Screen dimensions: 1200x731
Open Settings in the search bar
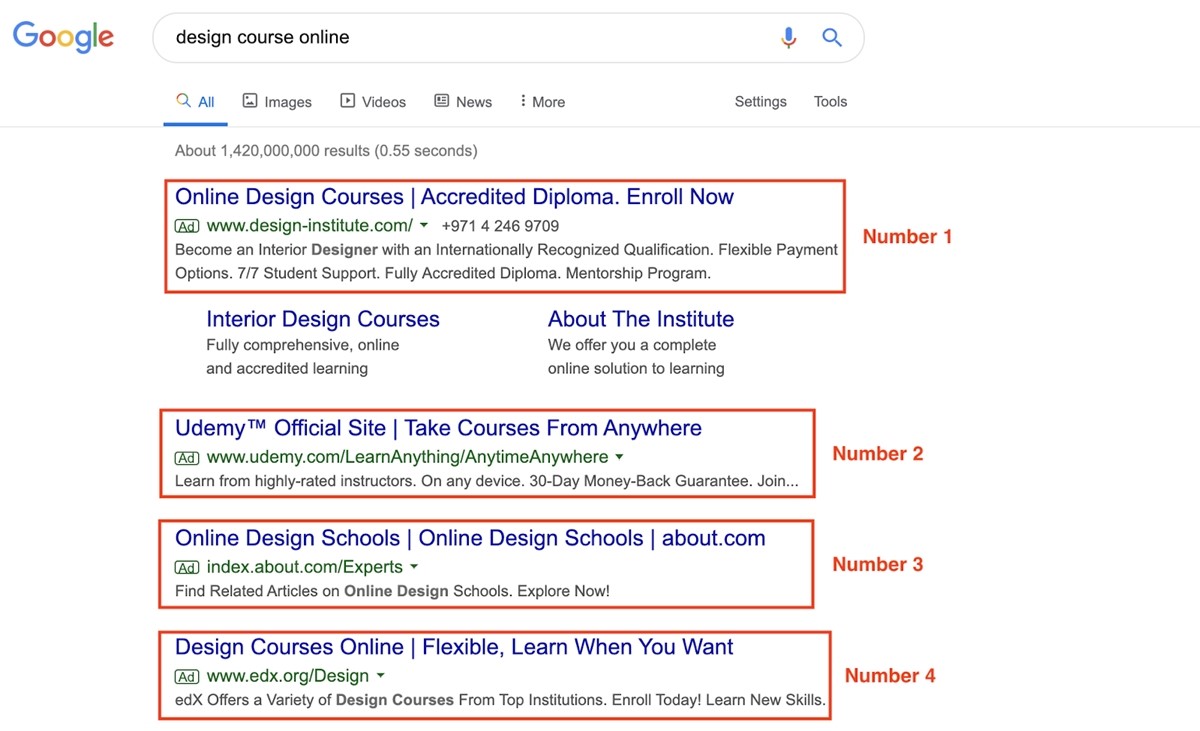coord(761,102)
